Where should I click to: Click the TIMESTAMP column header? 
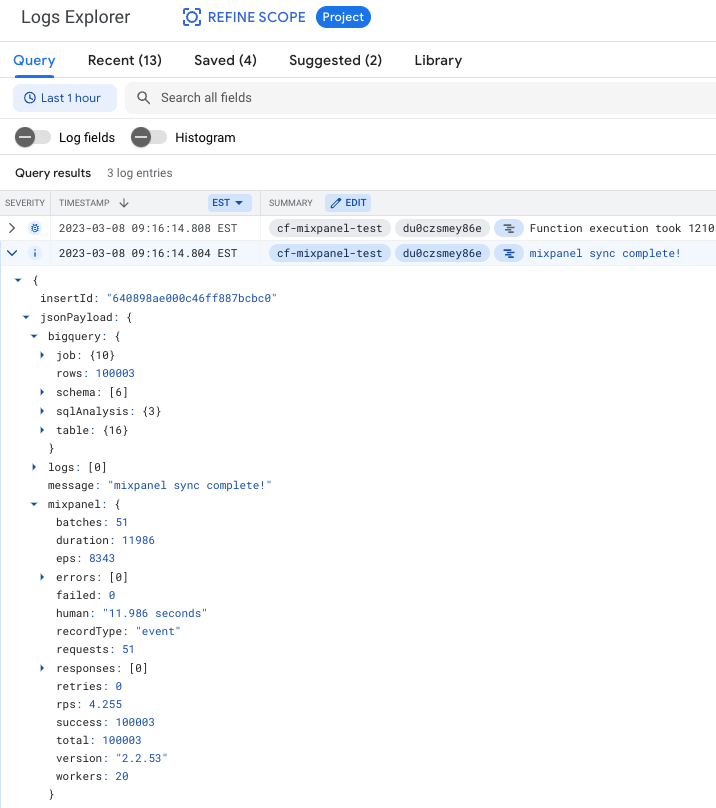84,203
